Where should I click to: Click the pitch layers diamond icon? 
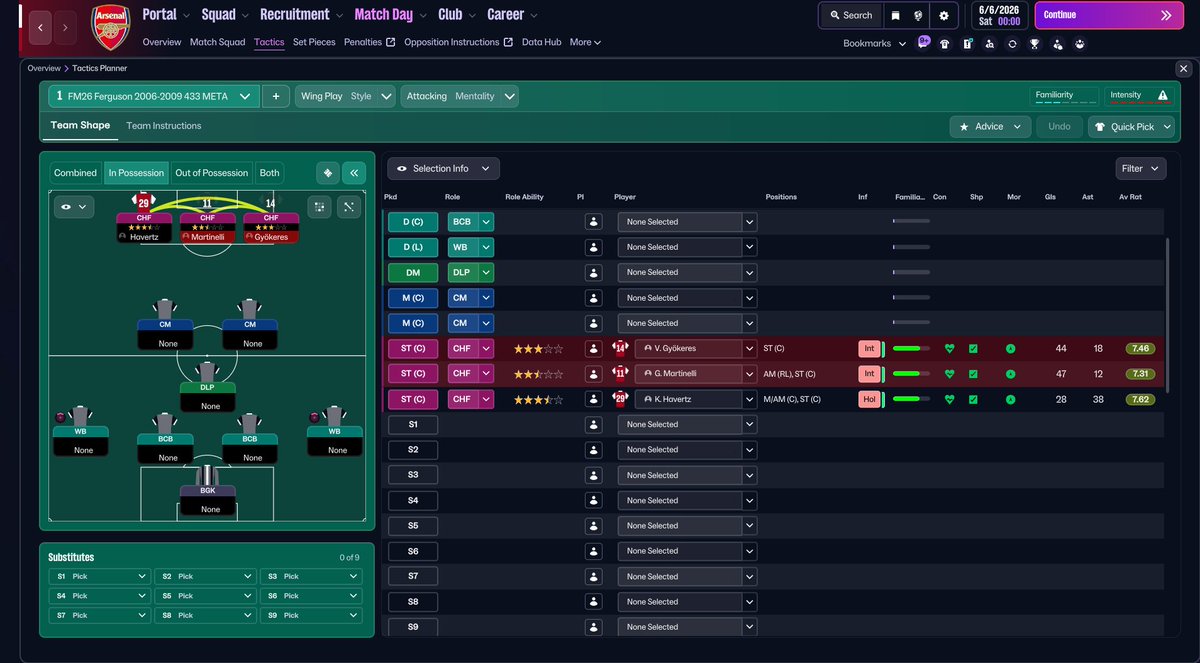coord(327,173)
